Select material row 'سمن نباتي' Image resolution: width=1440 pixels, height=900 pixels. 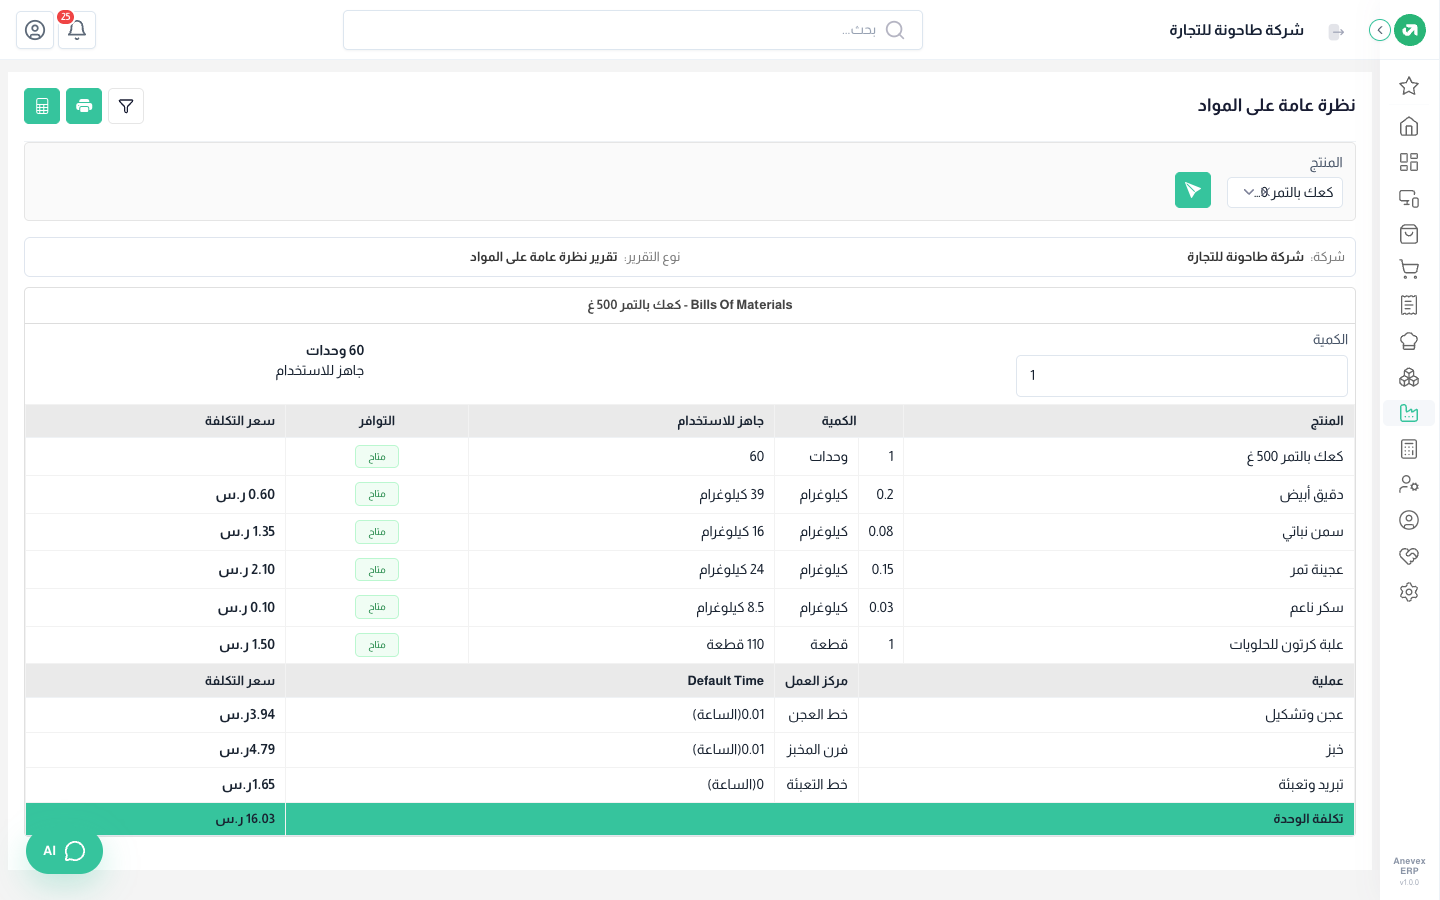coord(690,532)
